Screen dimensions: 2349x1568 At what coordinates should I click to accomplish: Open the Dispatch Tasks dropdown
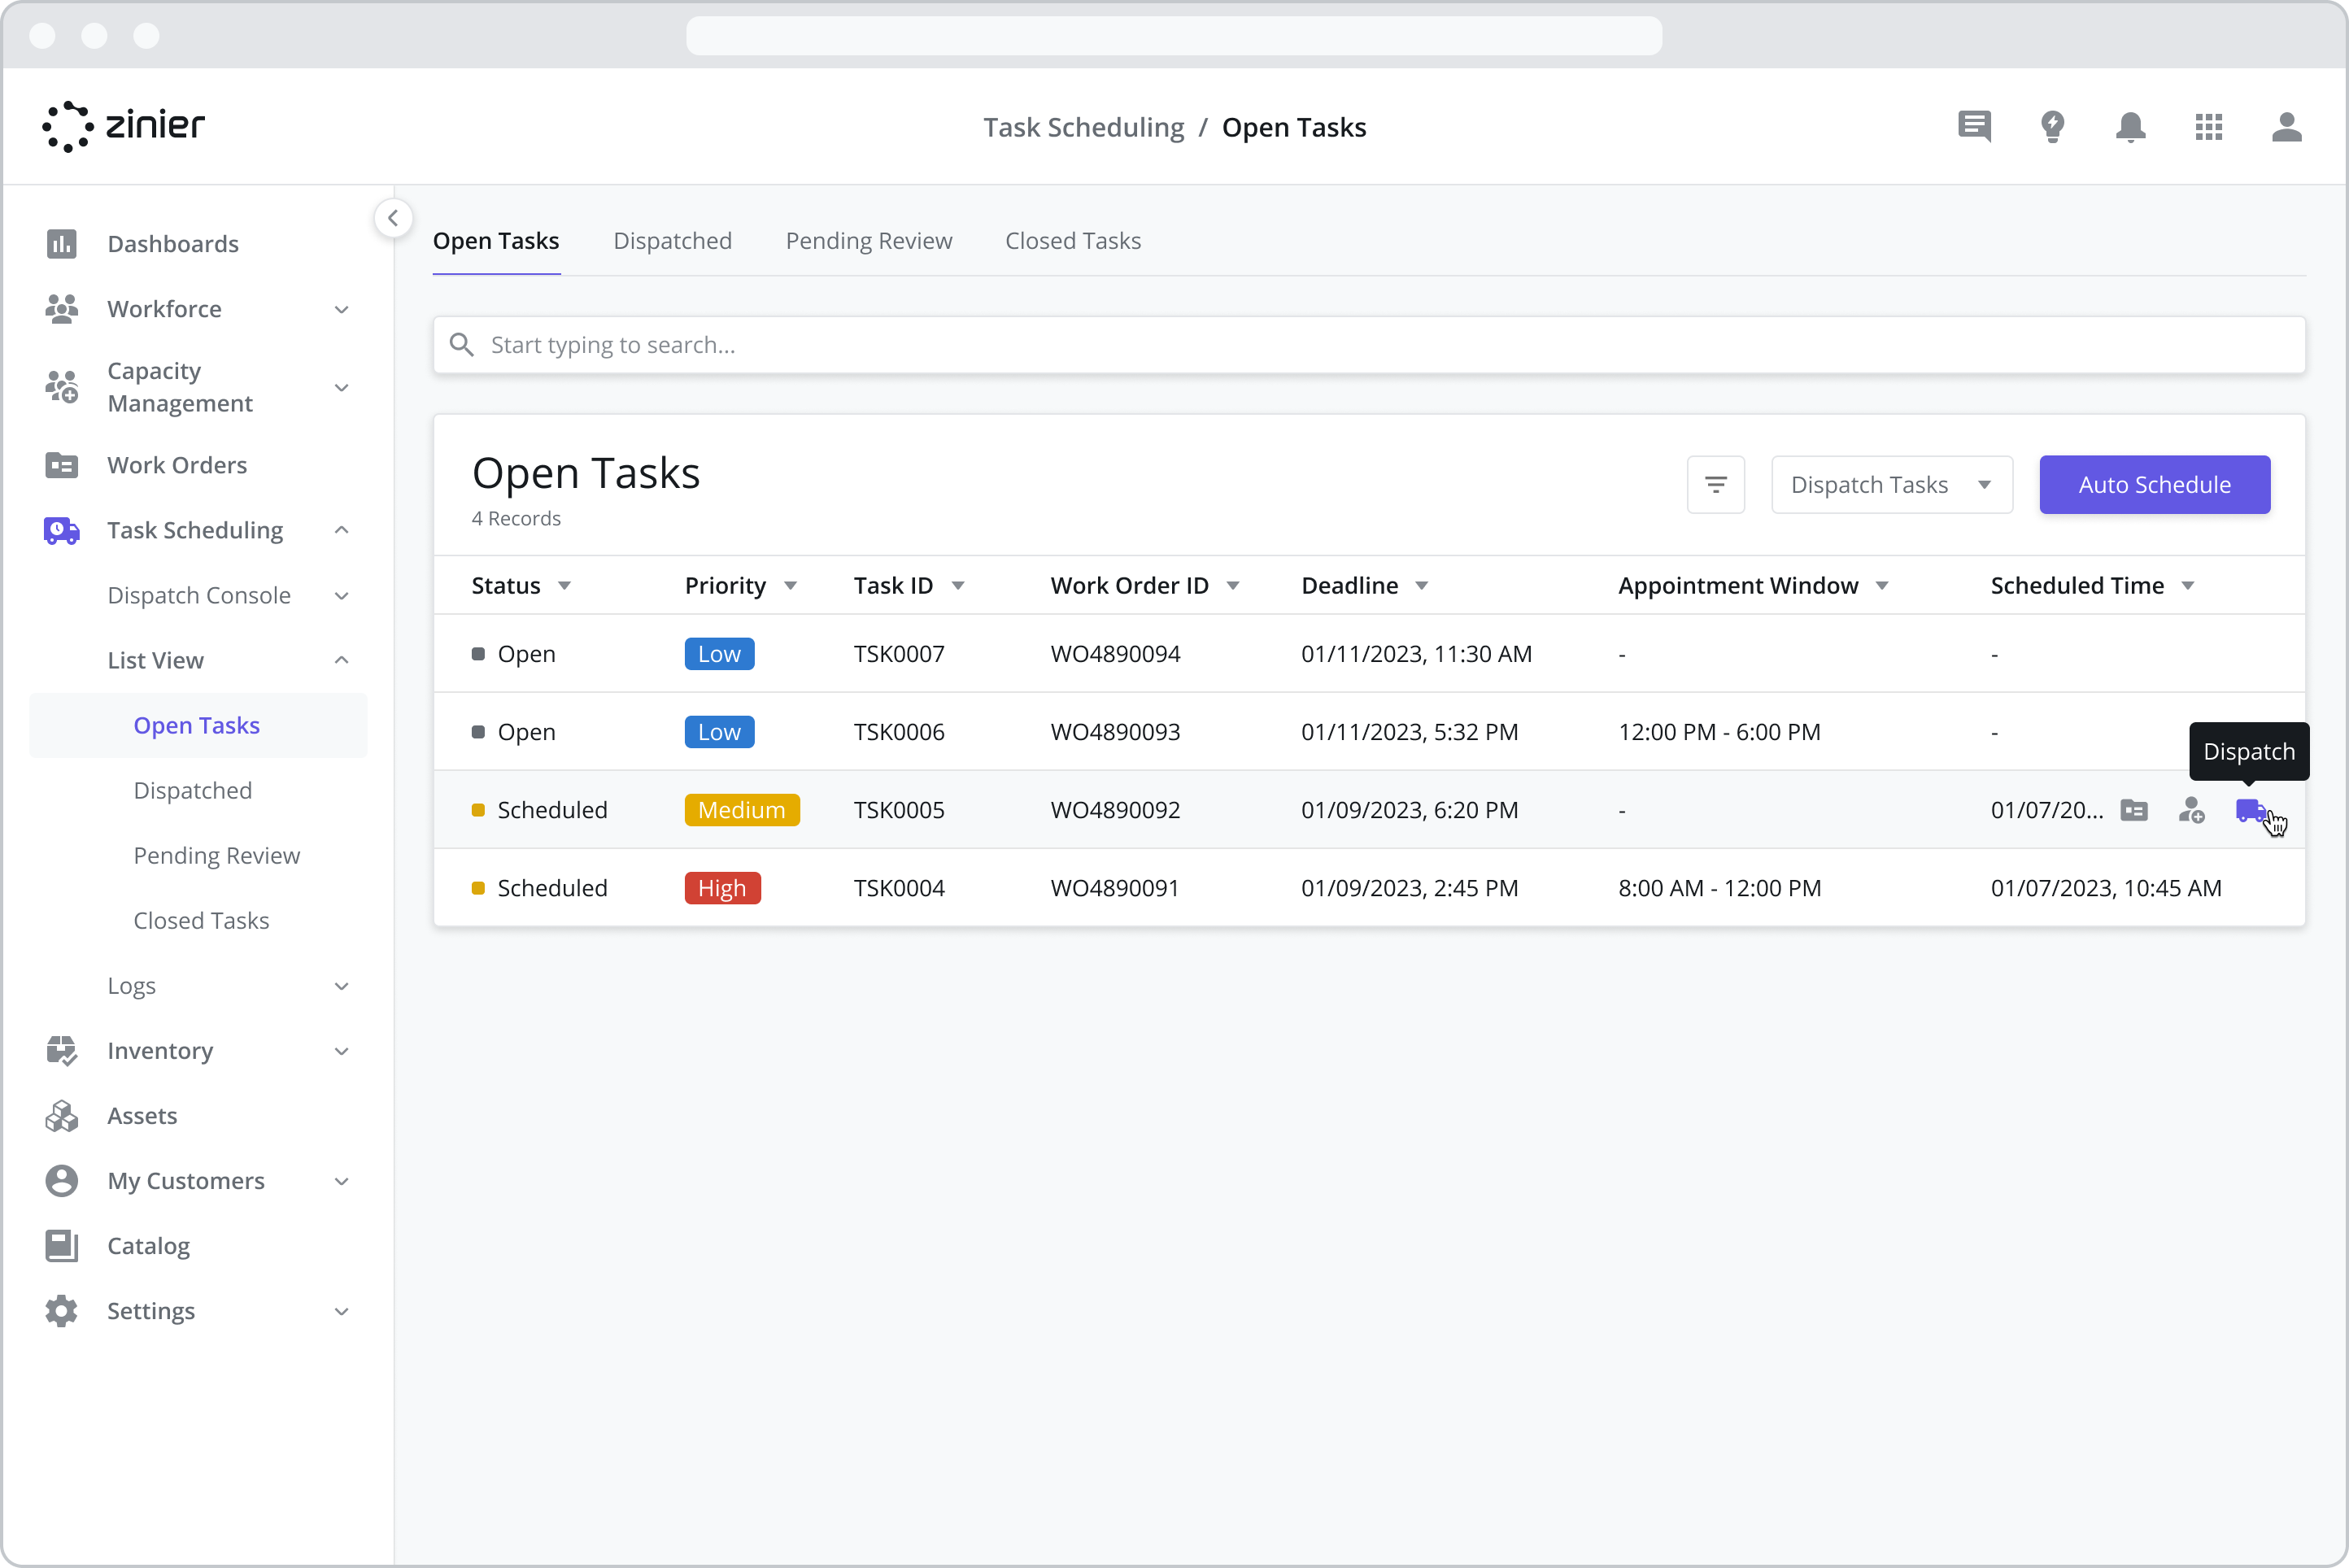tap(1891, 485)
